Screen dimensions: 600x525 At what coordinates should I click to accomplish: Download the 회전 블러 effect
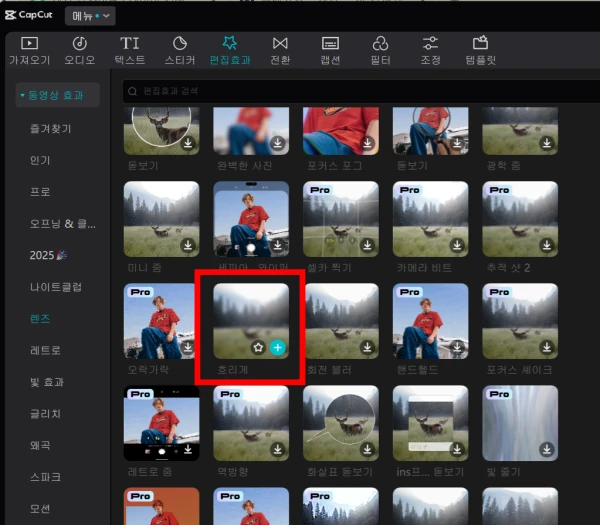[367, 347]
